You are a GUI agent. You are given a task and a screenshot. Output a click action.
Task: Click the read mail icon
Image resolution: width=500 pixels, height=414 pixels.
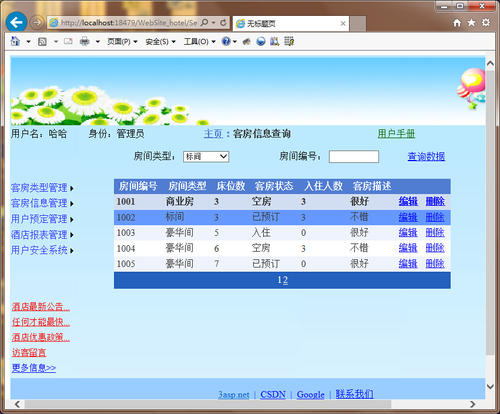pyautogui.click(x=68, y=41)
